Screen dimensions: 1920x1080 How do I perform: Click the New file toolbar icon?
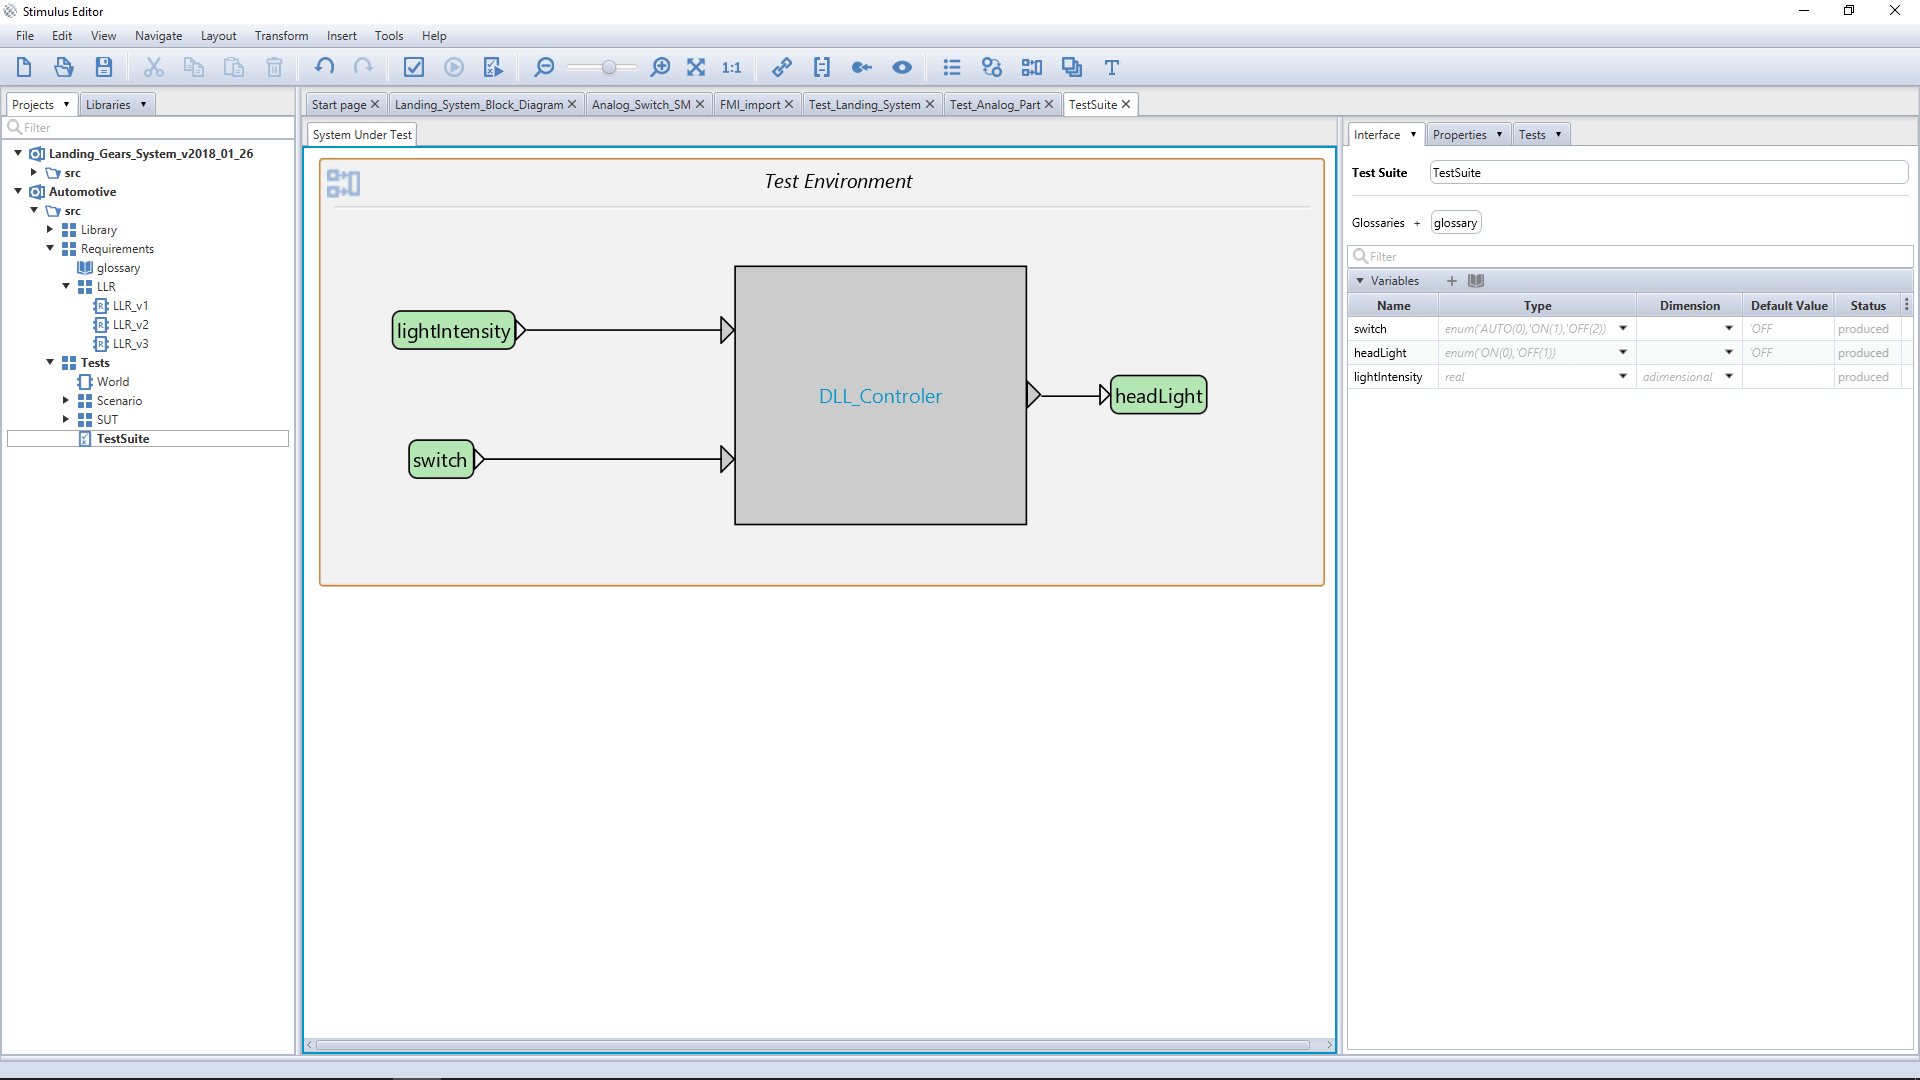click(x=24, y=67)
